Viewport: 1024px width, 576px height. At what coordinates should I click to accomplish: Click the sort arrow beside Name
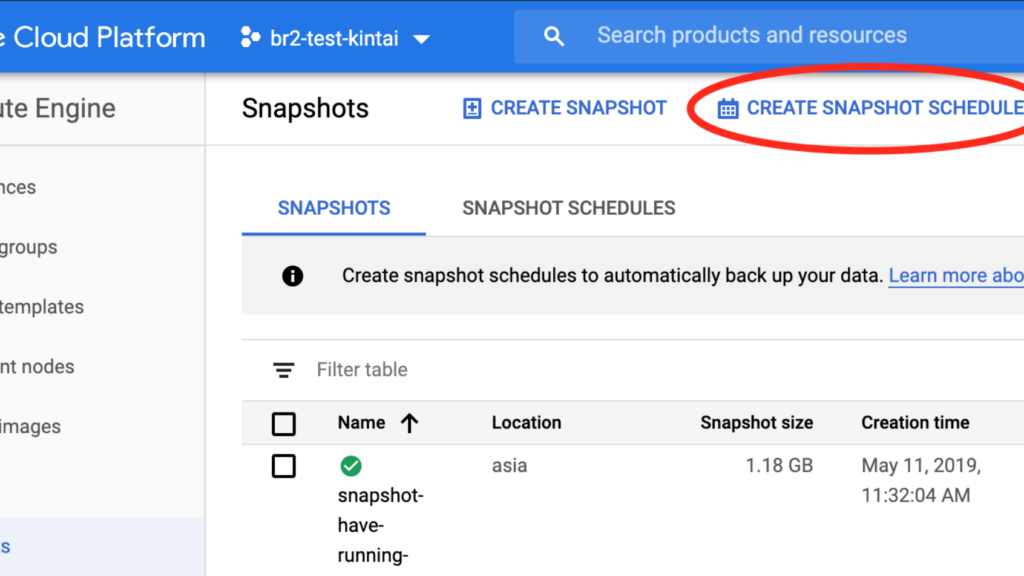tap(408, 423)
